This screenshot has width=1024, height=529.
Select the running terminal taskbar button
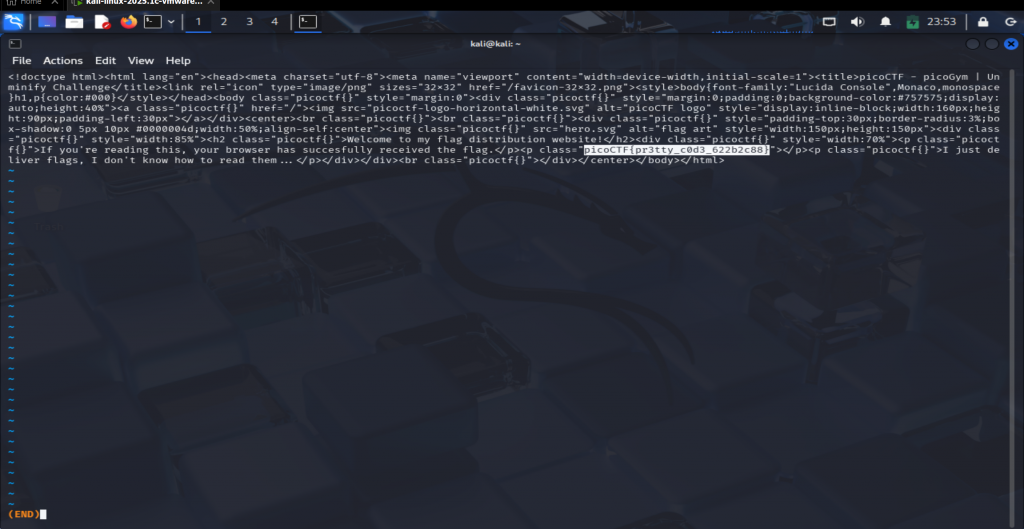308,22
